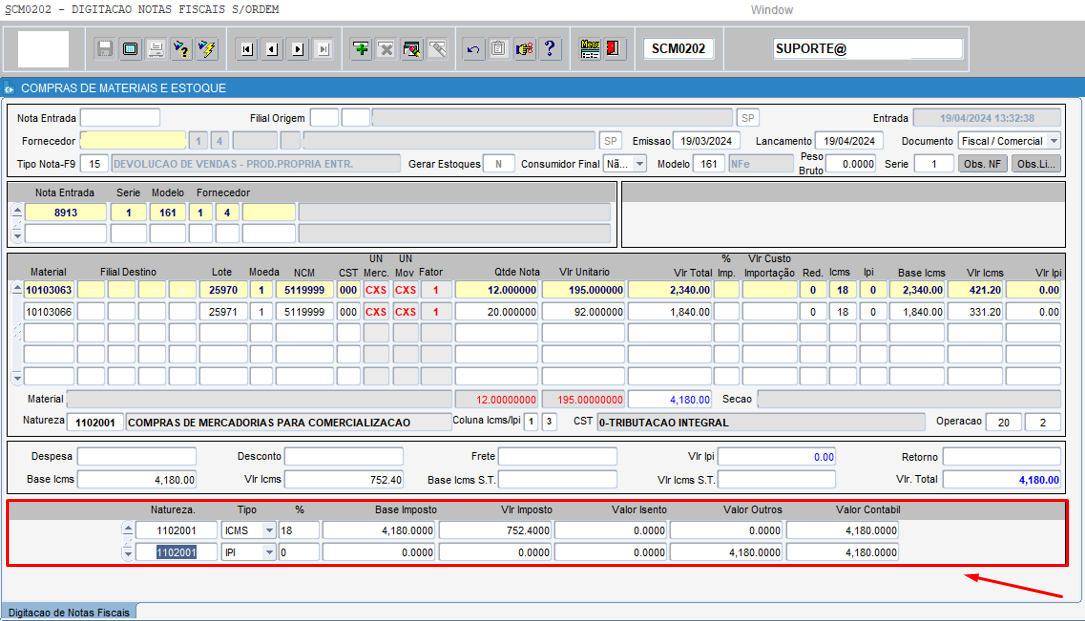Image resolution: width=1085 pixels, height=621 pixels.
Task: Select the Digitacao de Notas Fiscais tab
Action: [x=69, y=613]
